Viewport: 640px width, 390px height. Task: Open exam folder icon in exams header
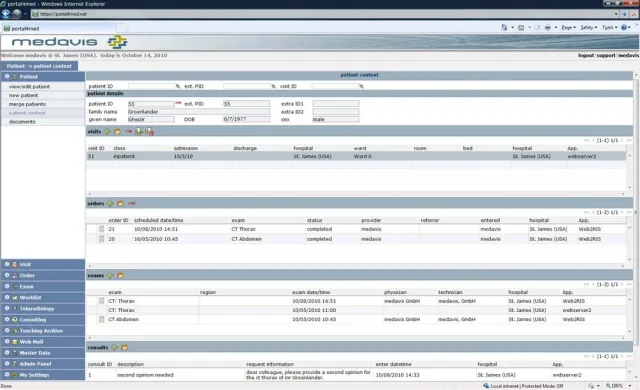coord(120,276)
